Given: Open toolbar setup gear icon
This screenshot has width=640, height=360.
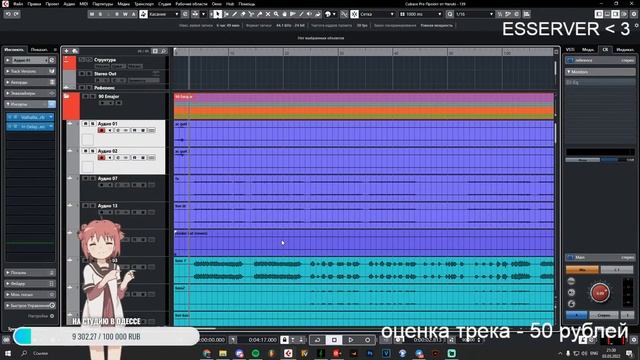Looking at the screenshot, I should [634, 14].
